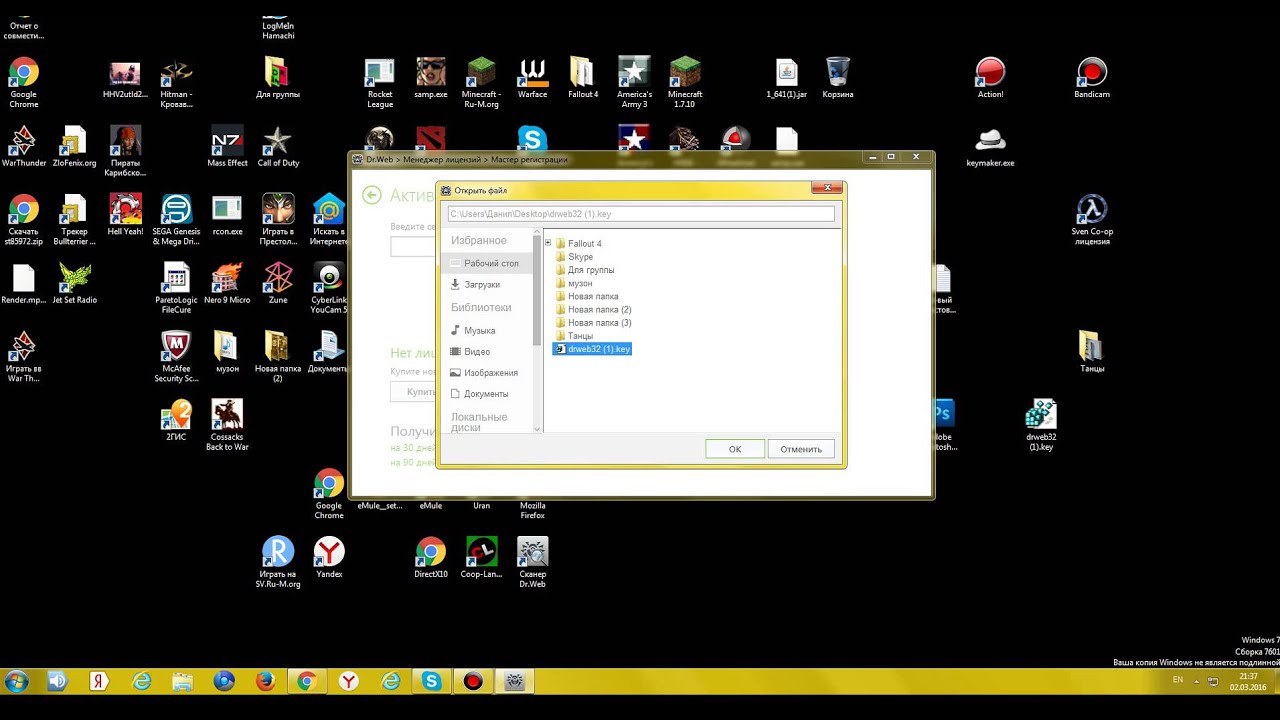The height and width of the screenshot is (720, 1280).
Task: Open Skype from the taskbar
Action: click(431, 681)
